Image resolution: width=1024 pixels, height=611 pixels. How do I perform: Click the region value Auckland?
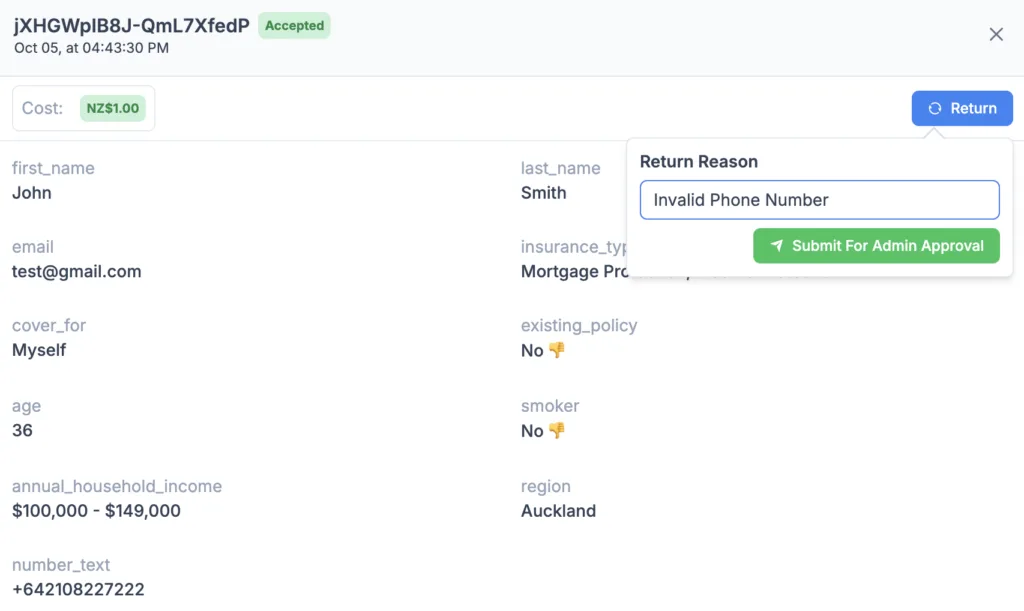click(x=558, y=511)
